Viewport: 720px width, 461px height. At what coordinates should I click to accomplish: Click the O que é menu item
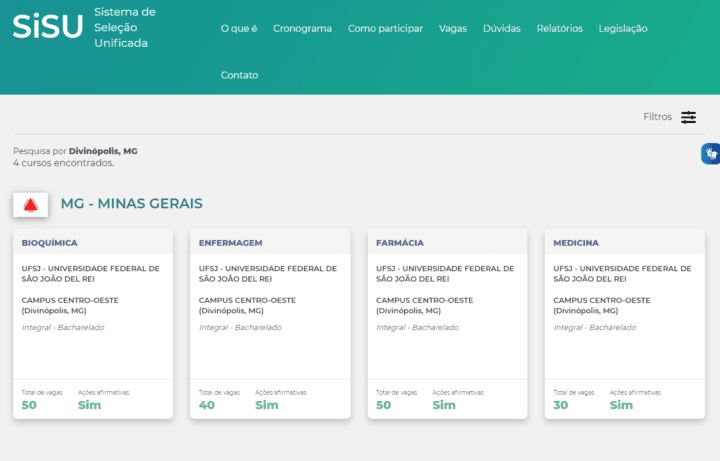[x=239, y=28]
